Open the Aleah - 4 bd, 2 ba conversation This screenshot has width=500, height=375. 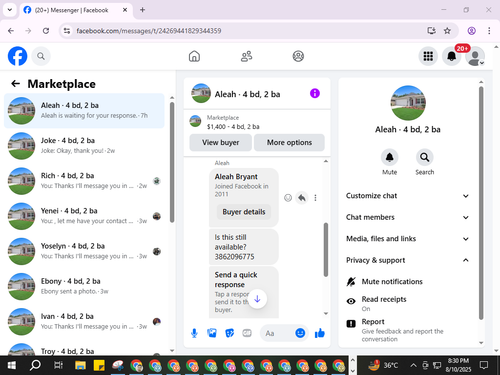[x=84, y=111]
